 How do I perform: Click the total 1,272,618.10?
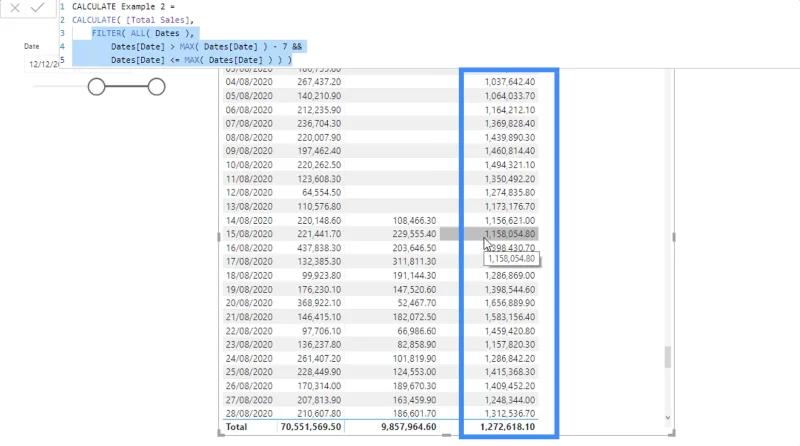pyautogui.click(x=507, y=427)
